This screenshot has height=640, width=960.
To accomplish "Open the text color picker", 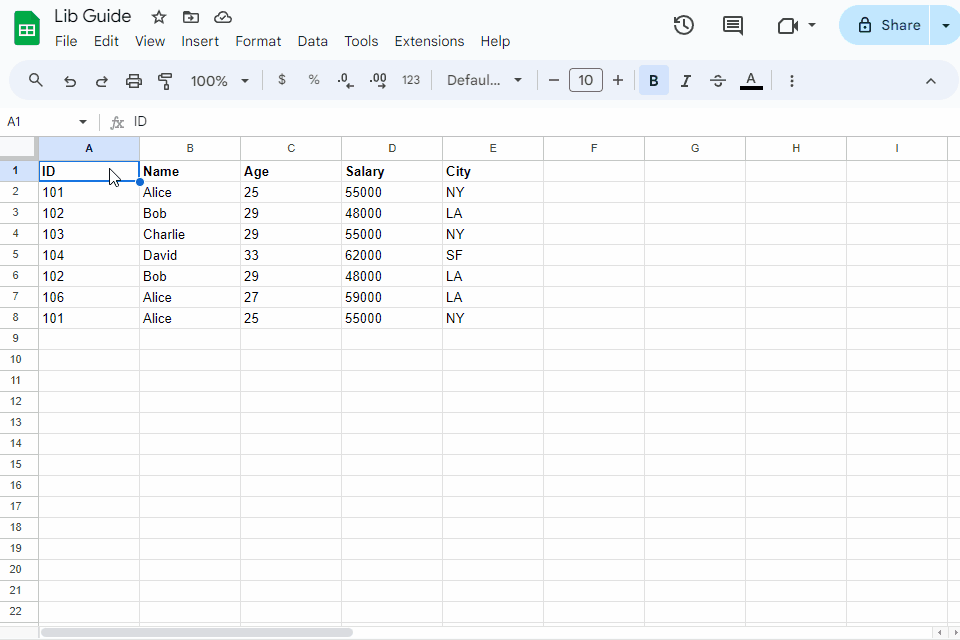I will pyautogui.click(x=751, y=80).
